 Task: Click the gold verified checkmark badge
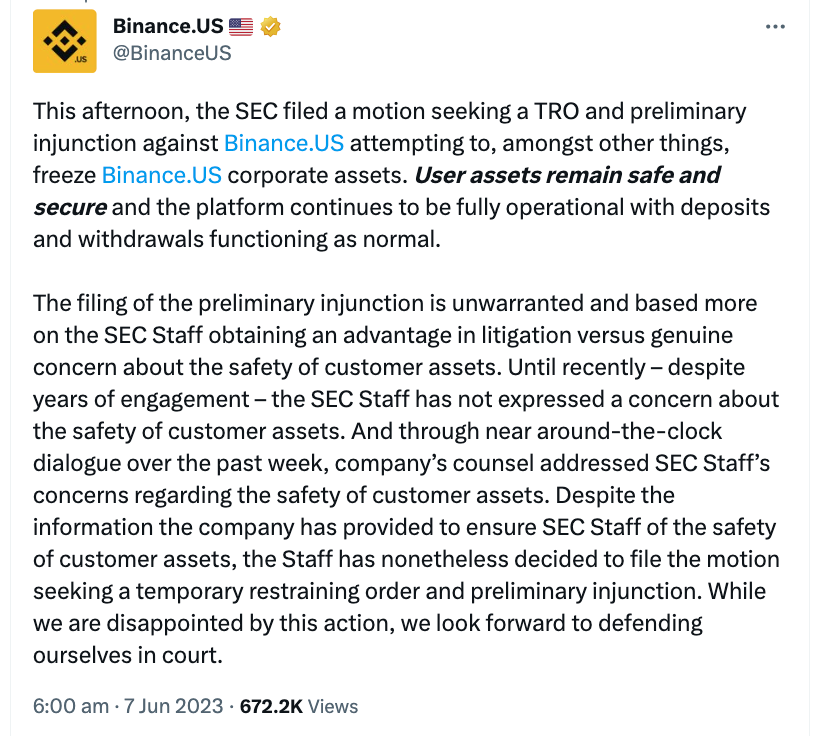pyautogui.click(x=270, y=26)
